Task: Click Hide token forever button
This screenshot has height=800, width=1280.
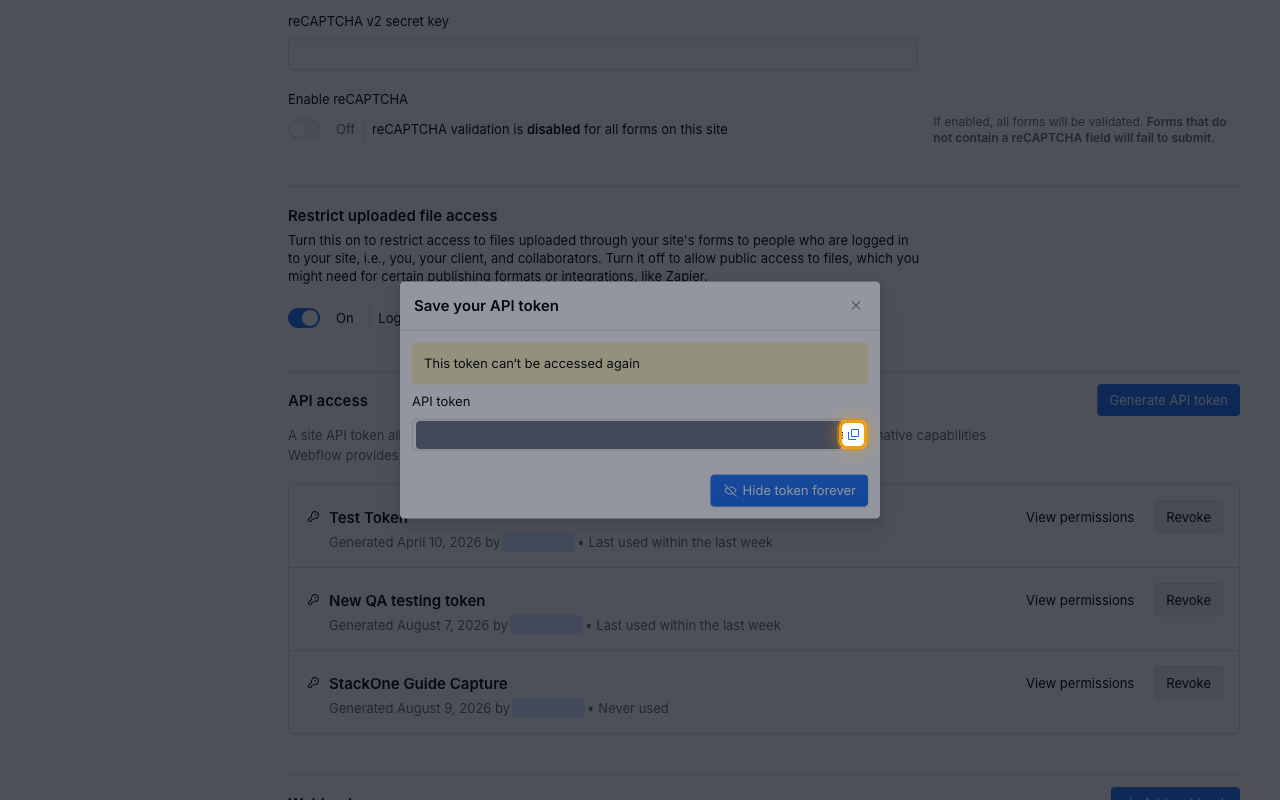Action: click(x=789, y=491)
